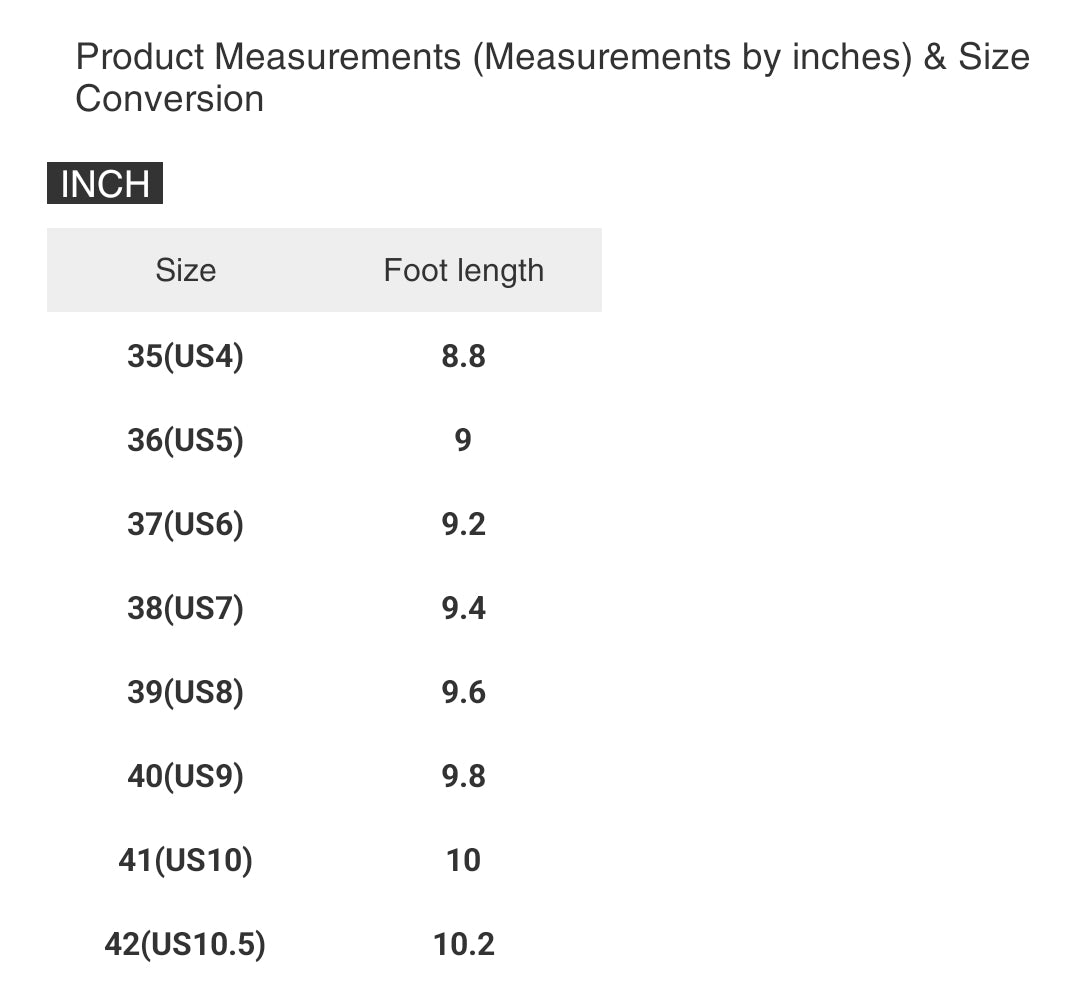Click the Product Measurements heading text
The image size is (1080, 988).
[x=552, y=77]
